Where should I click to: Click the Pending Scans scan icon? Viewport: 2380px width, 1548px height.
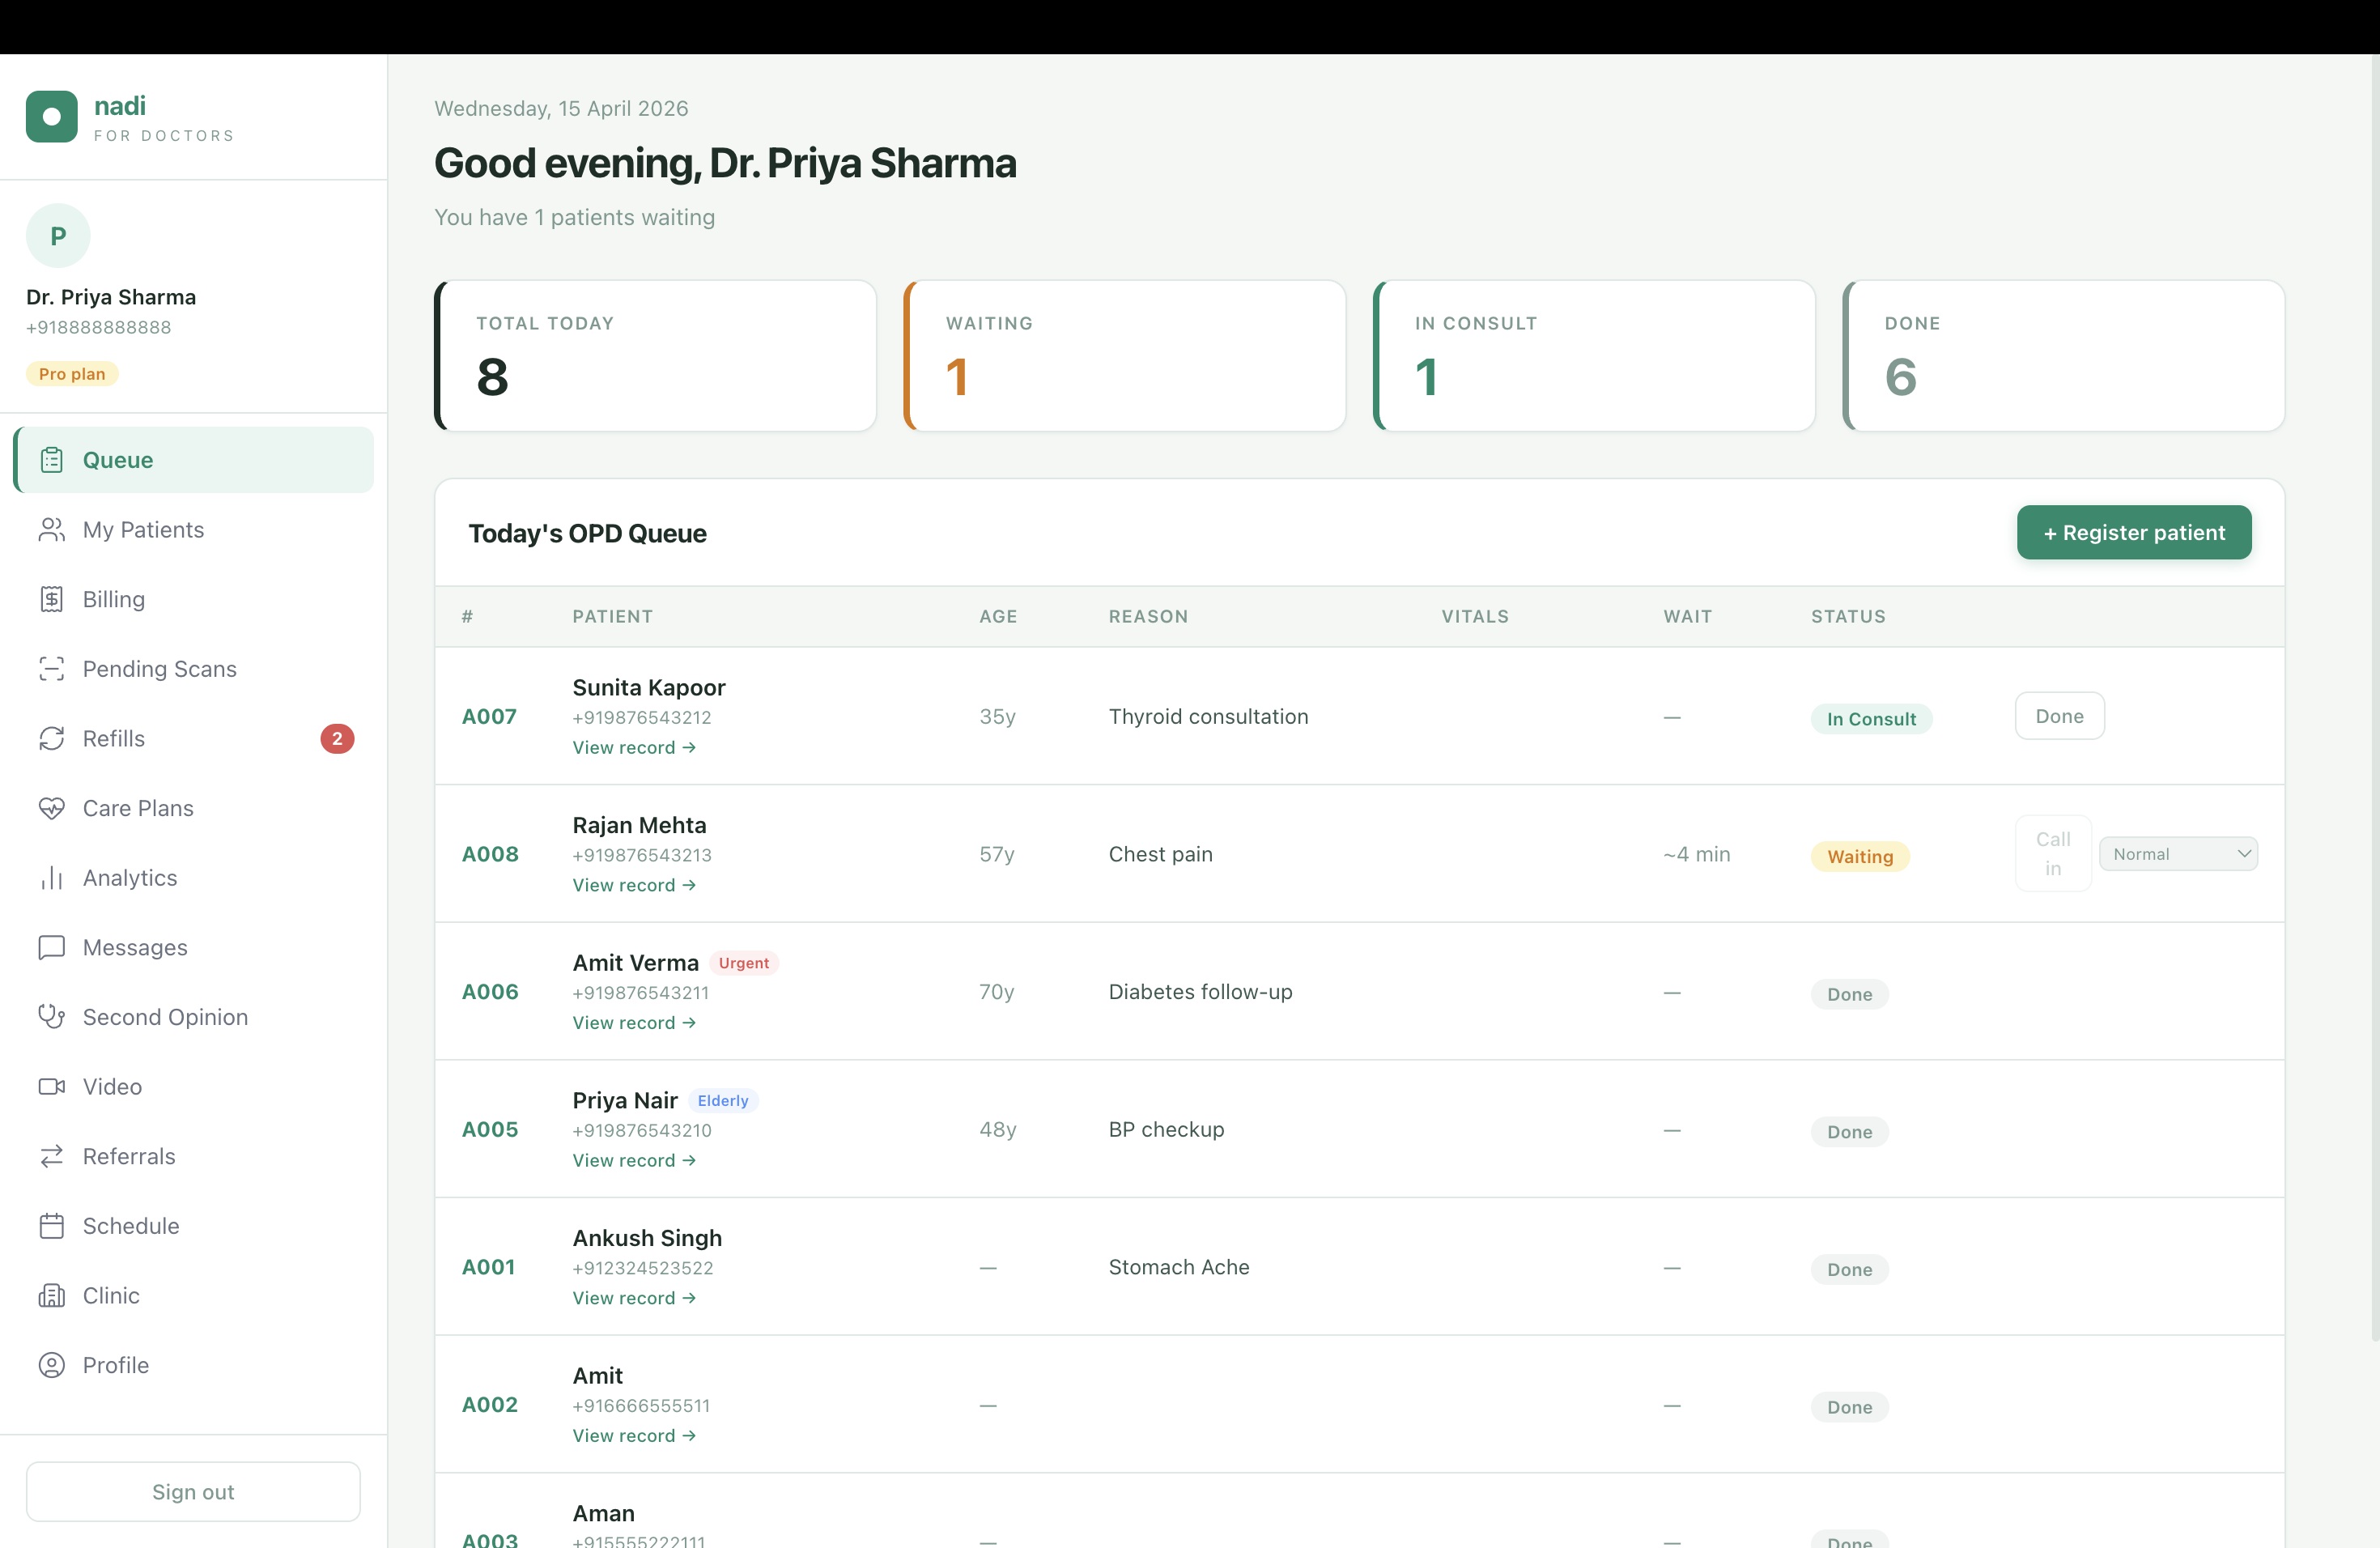click(x=52, y=669)
